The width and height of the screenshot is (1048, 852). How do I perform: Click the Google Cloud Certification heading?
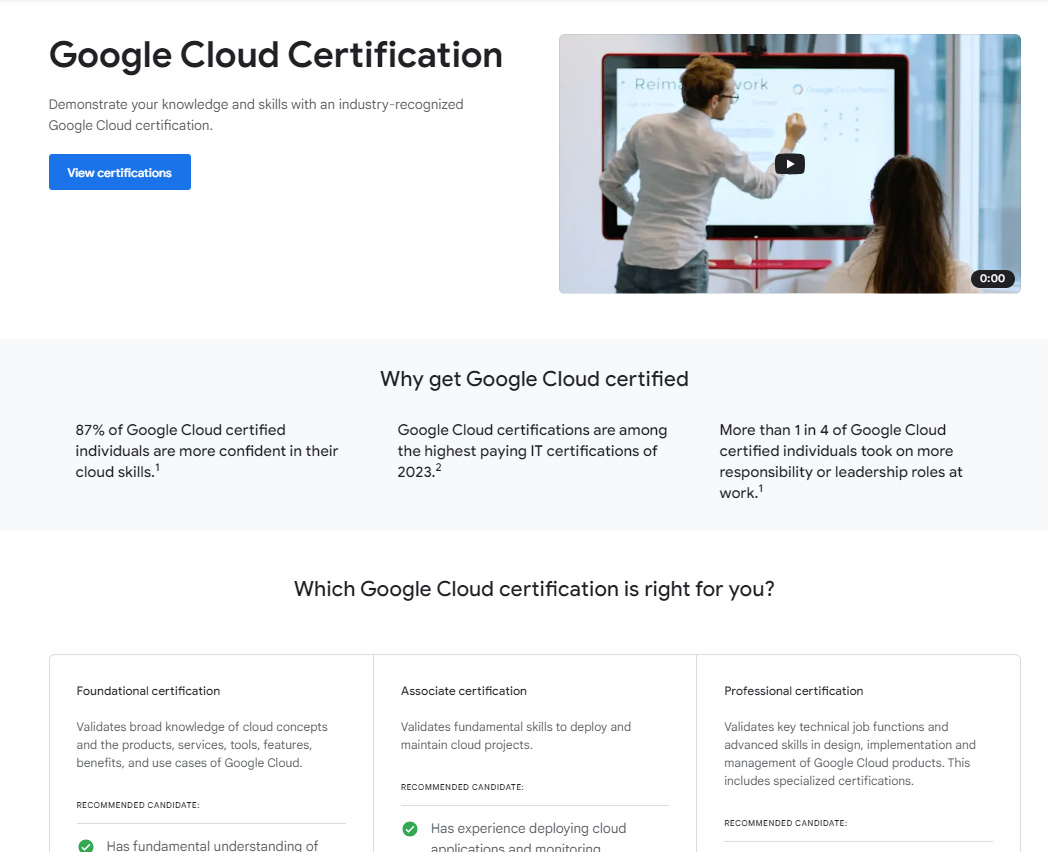point(276,55)
